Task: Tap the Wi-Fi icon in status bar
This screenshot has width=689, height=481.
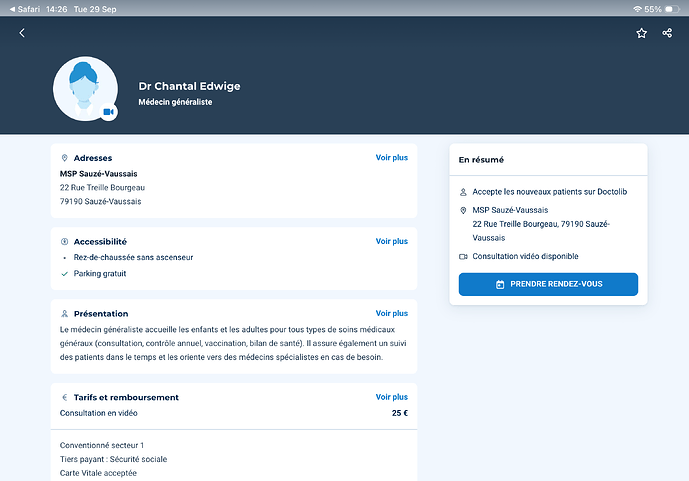Action: click(637, 9)
